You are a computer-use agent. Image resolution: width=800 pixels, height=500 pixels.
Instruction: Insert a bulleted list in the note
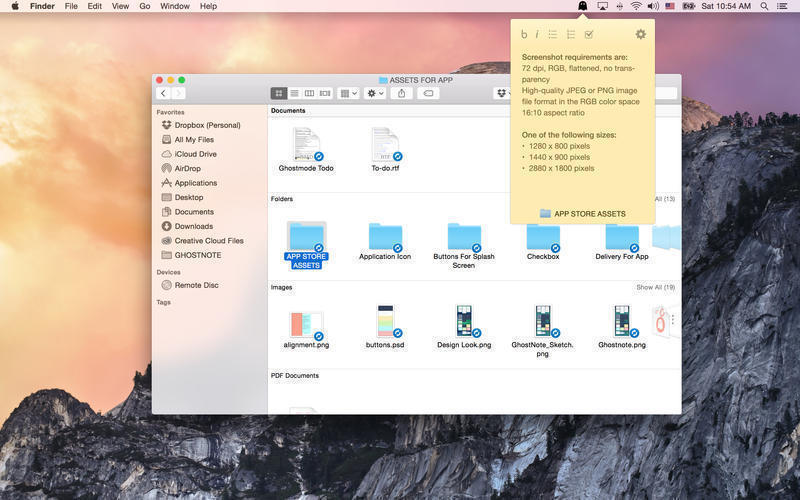(x=553, y=34)
